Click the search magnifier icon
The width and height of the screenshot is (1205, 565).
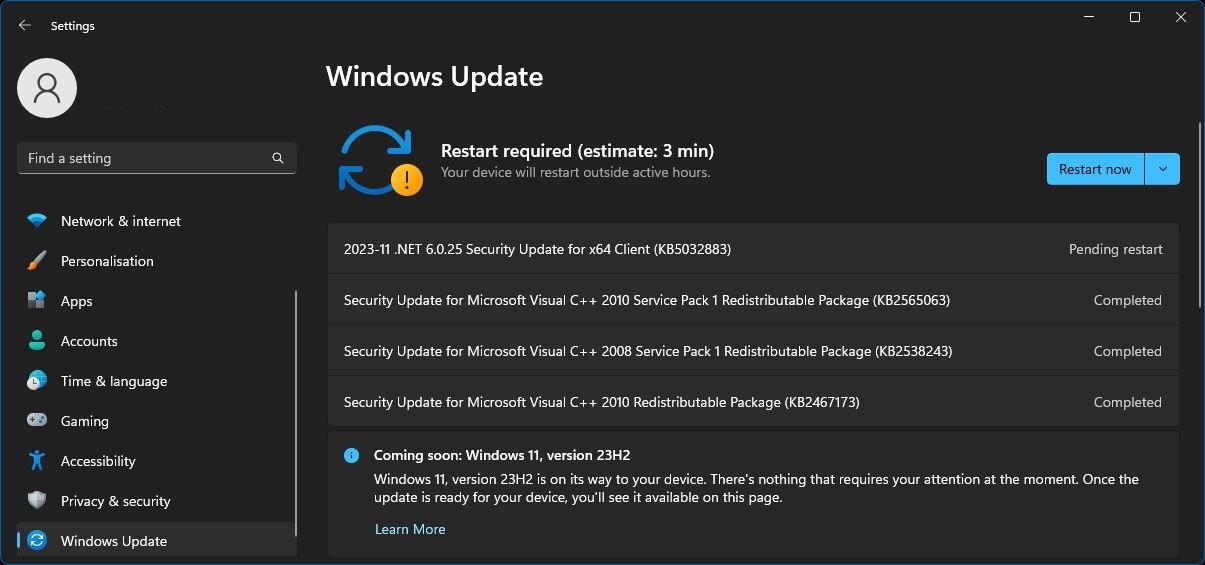click(x=278, y=158)
